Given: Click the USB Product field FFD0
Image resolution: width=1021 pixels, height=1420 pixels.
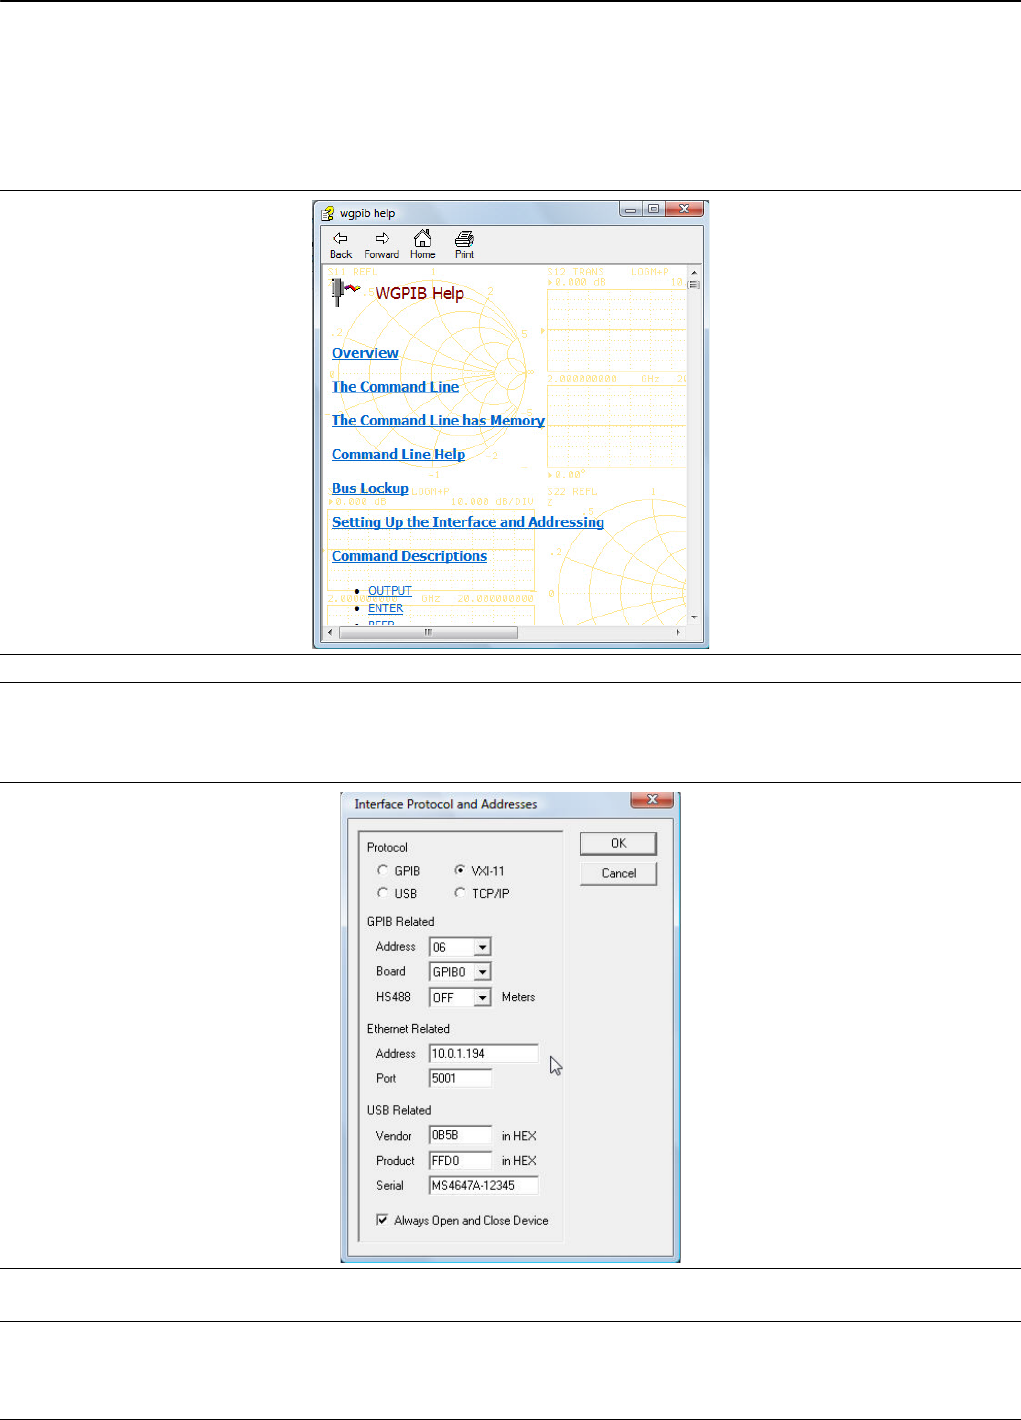Looking at the screenshot, I should point(460,1160).
